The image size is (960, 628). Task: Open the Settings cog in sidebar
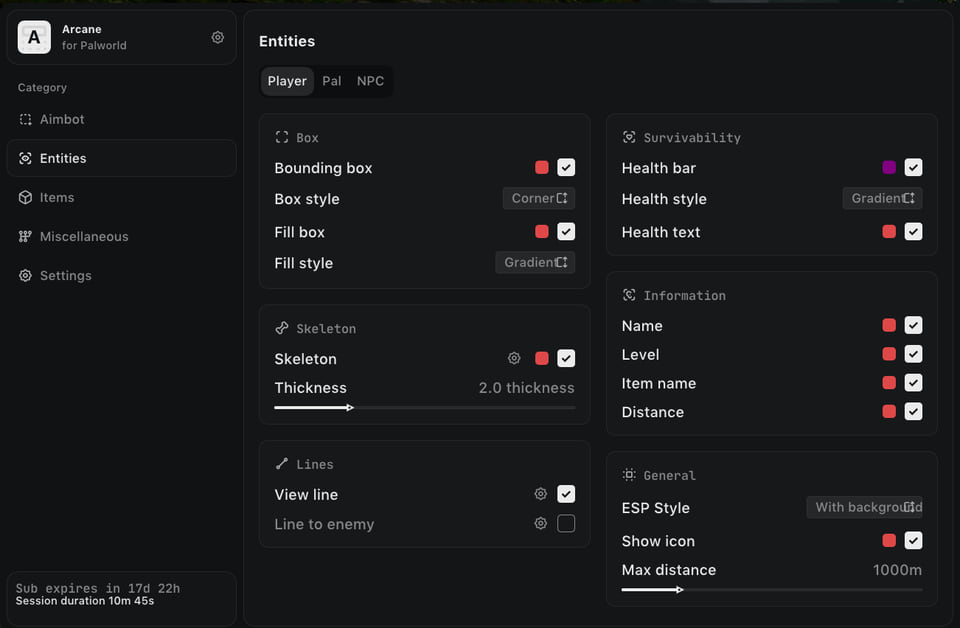[x=25, y=275]
